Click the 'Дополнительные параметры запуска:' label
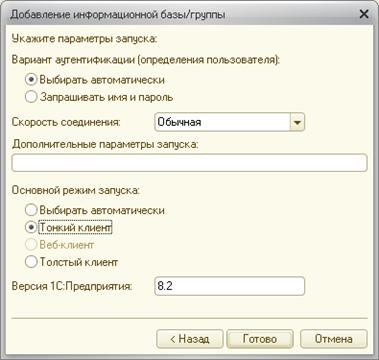379x360 pixels. tap(105, 144)
